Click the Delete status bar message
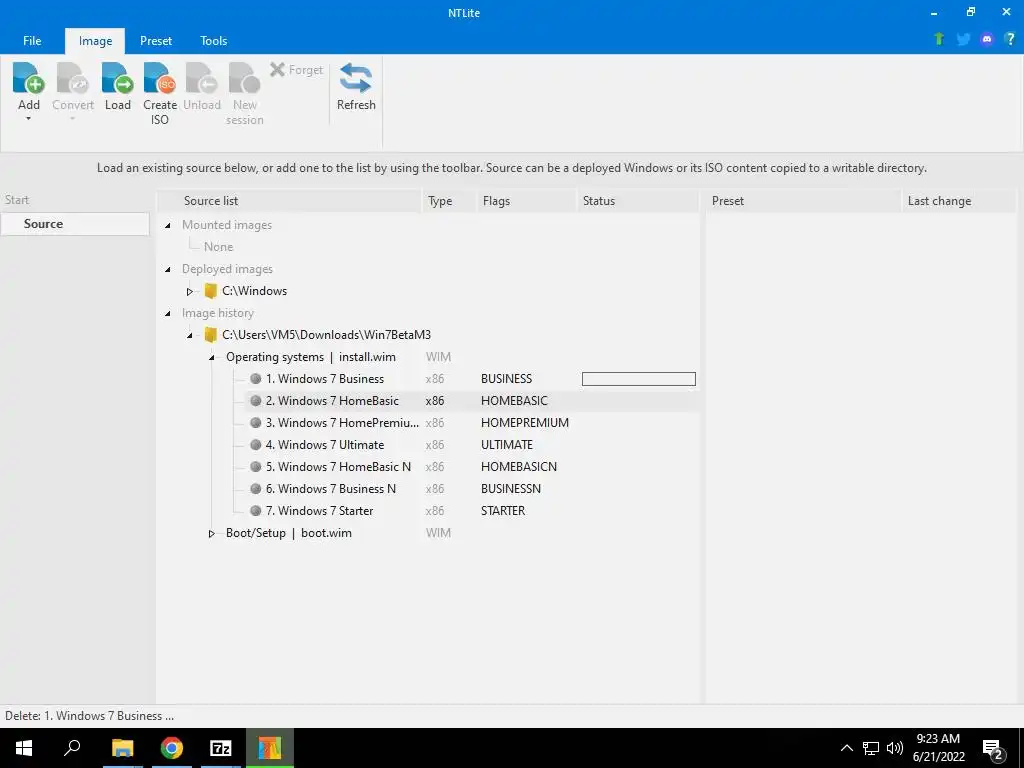The image size is (1024, 768). [89, 716]
